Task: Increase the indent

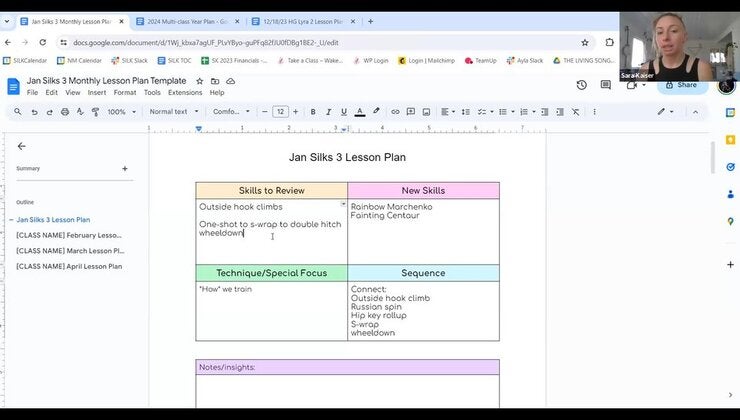Action: pyautogui.click(x=560, y=112)
